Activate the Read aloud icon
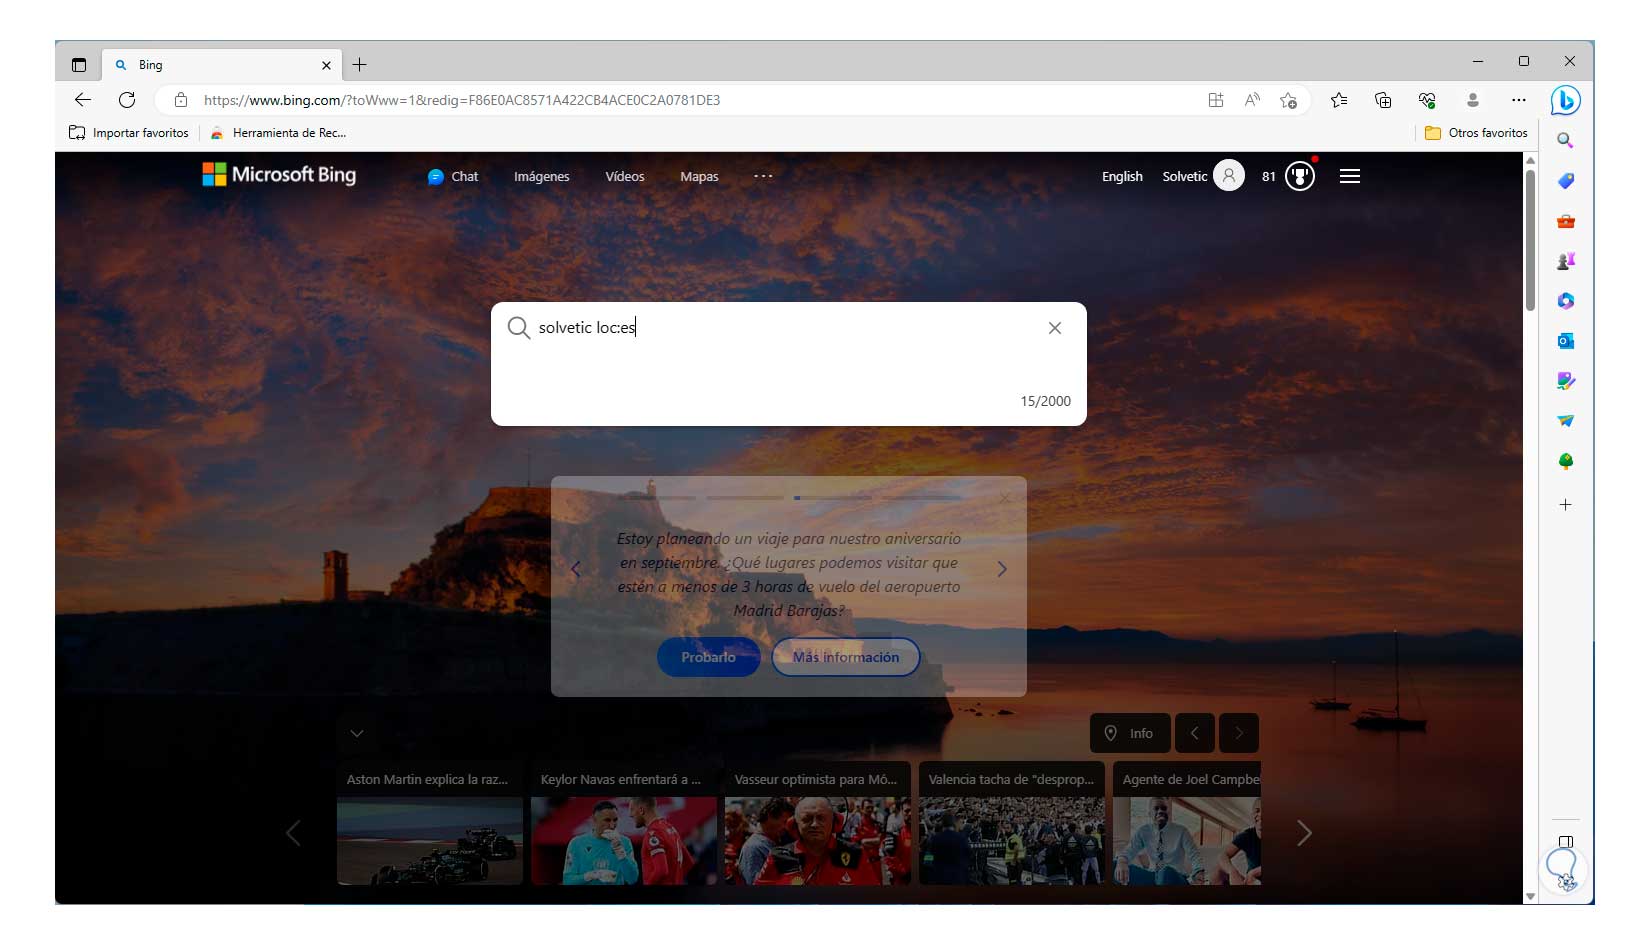 pos(1252,100)
